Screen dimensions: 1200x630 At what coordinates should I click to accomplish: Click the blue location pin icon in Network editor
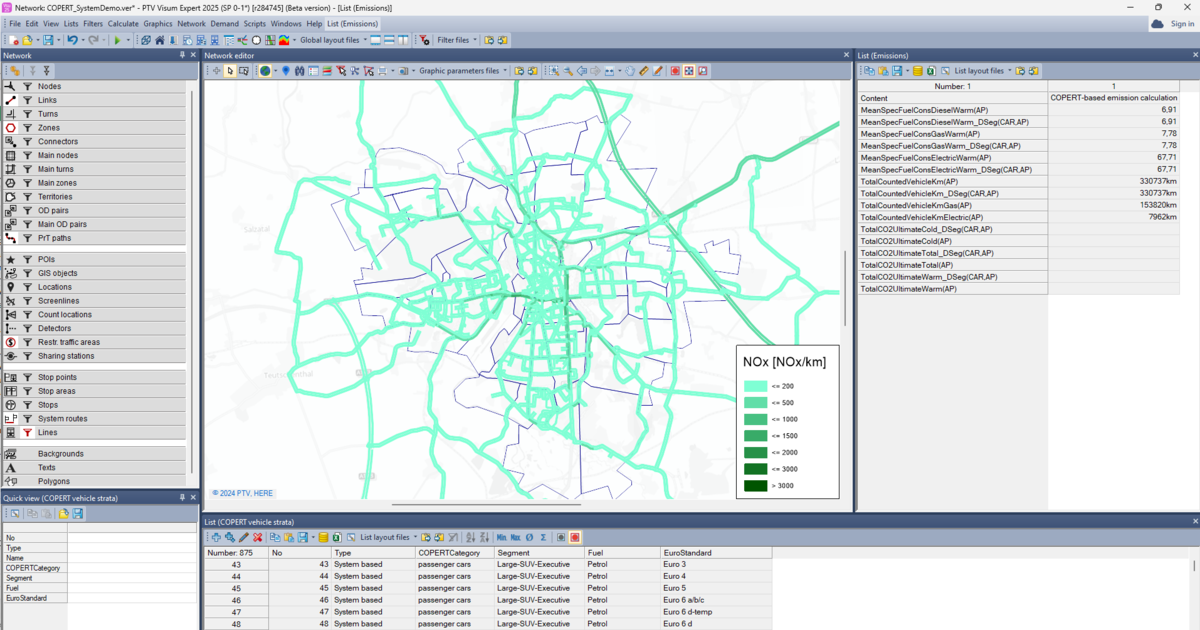pos(286,71)
